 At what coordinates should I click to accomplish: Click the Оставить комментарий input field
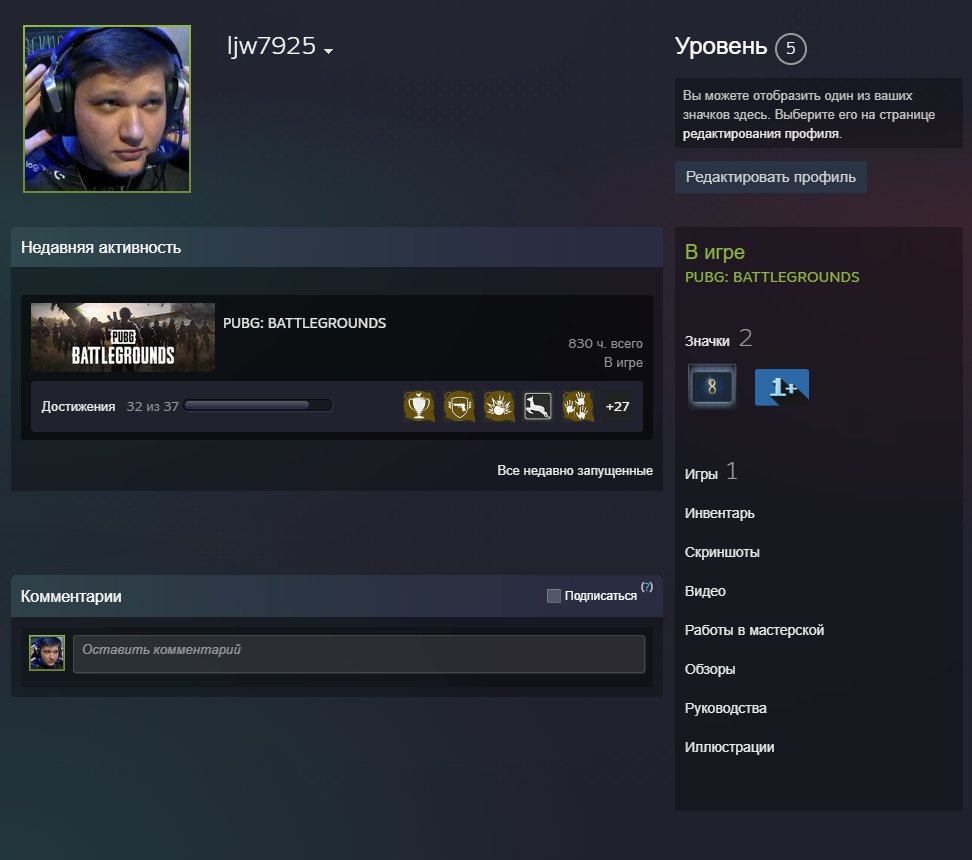pyautogui.click(x=359, y=654)
